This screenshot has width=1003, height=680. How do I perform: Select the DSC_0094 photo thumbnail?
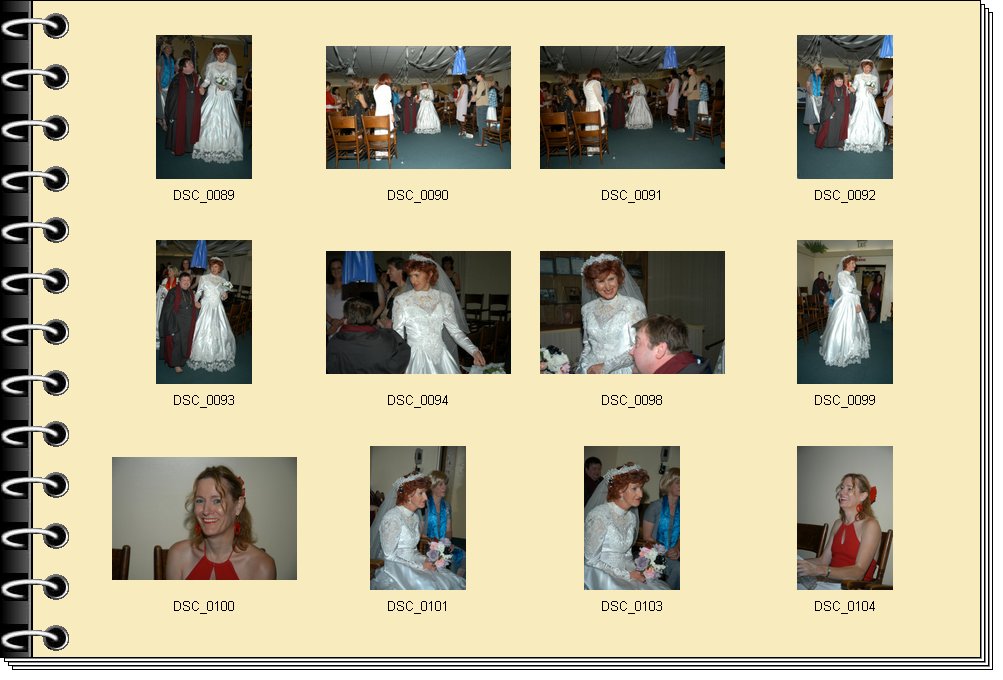pos(418,313)
